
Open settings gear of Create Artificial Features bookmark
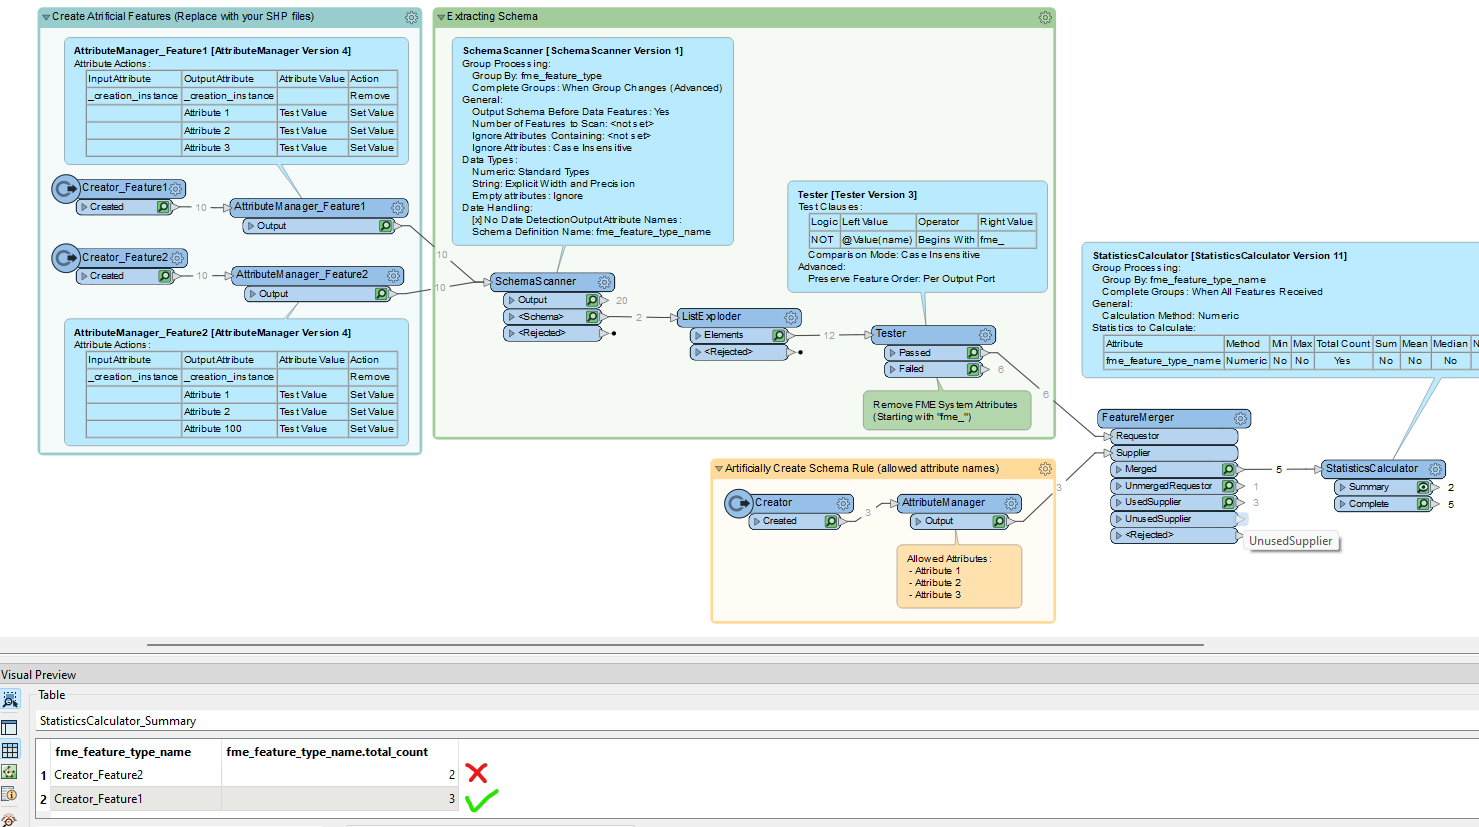click(x=411, y=17)
